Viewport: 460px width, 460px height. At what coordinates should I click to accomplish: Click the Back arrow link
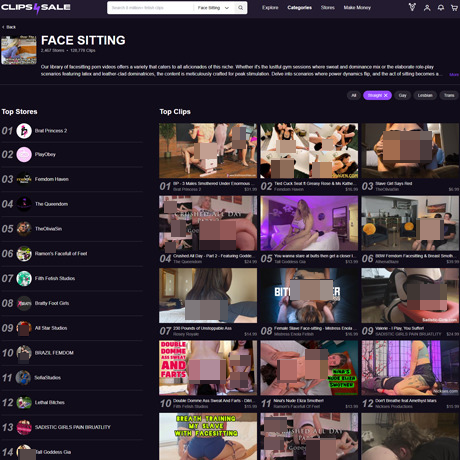click(x=9, y=27)
